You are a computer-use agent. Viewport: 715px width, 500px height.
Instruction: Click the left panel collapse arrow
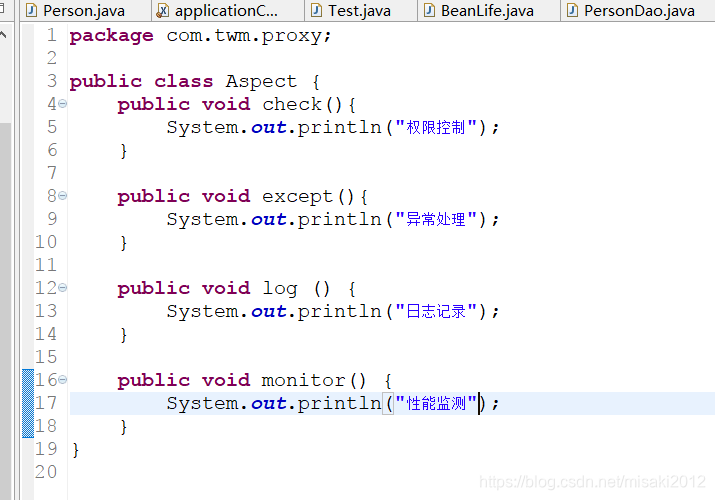[x=4, y=34]
